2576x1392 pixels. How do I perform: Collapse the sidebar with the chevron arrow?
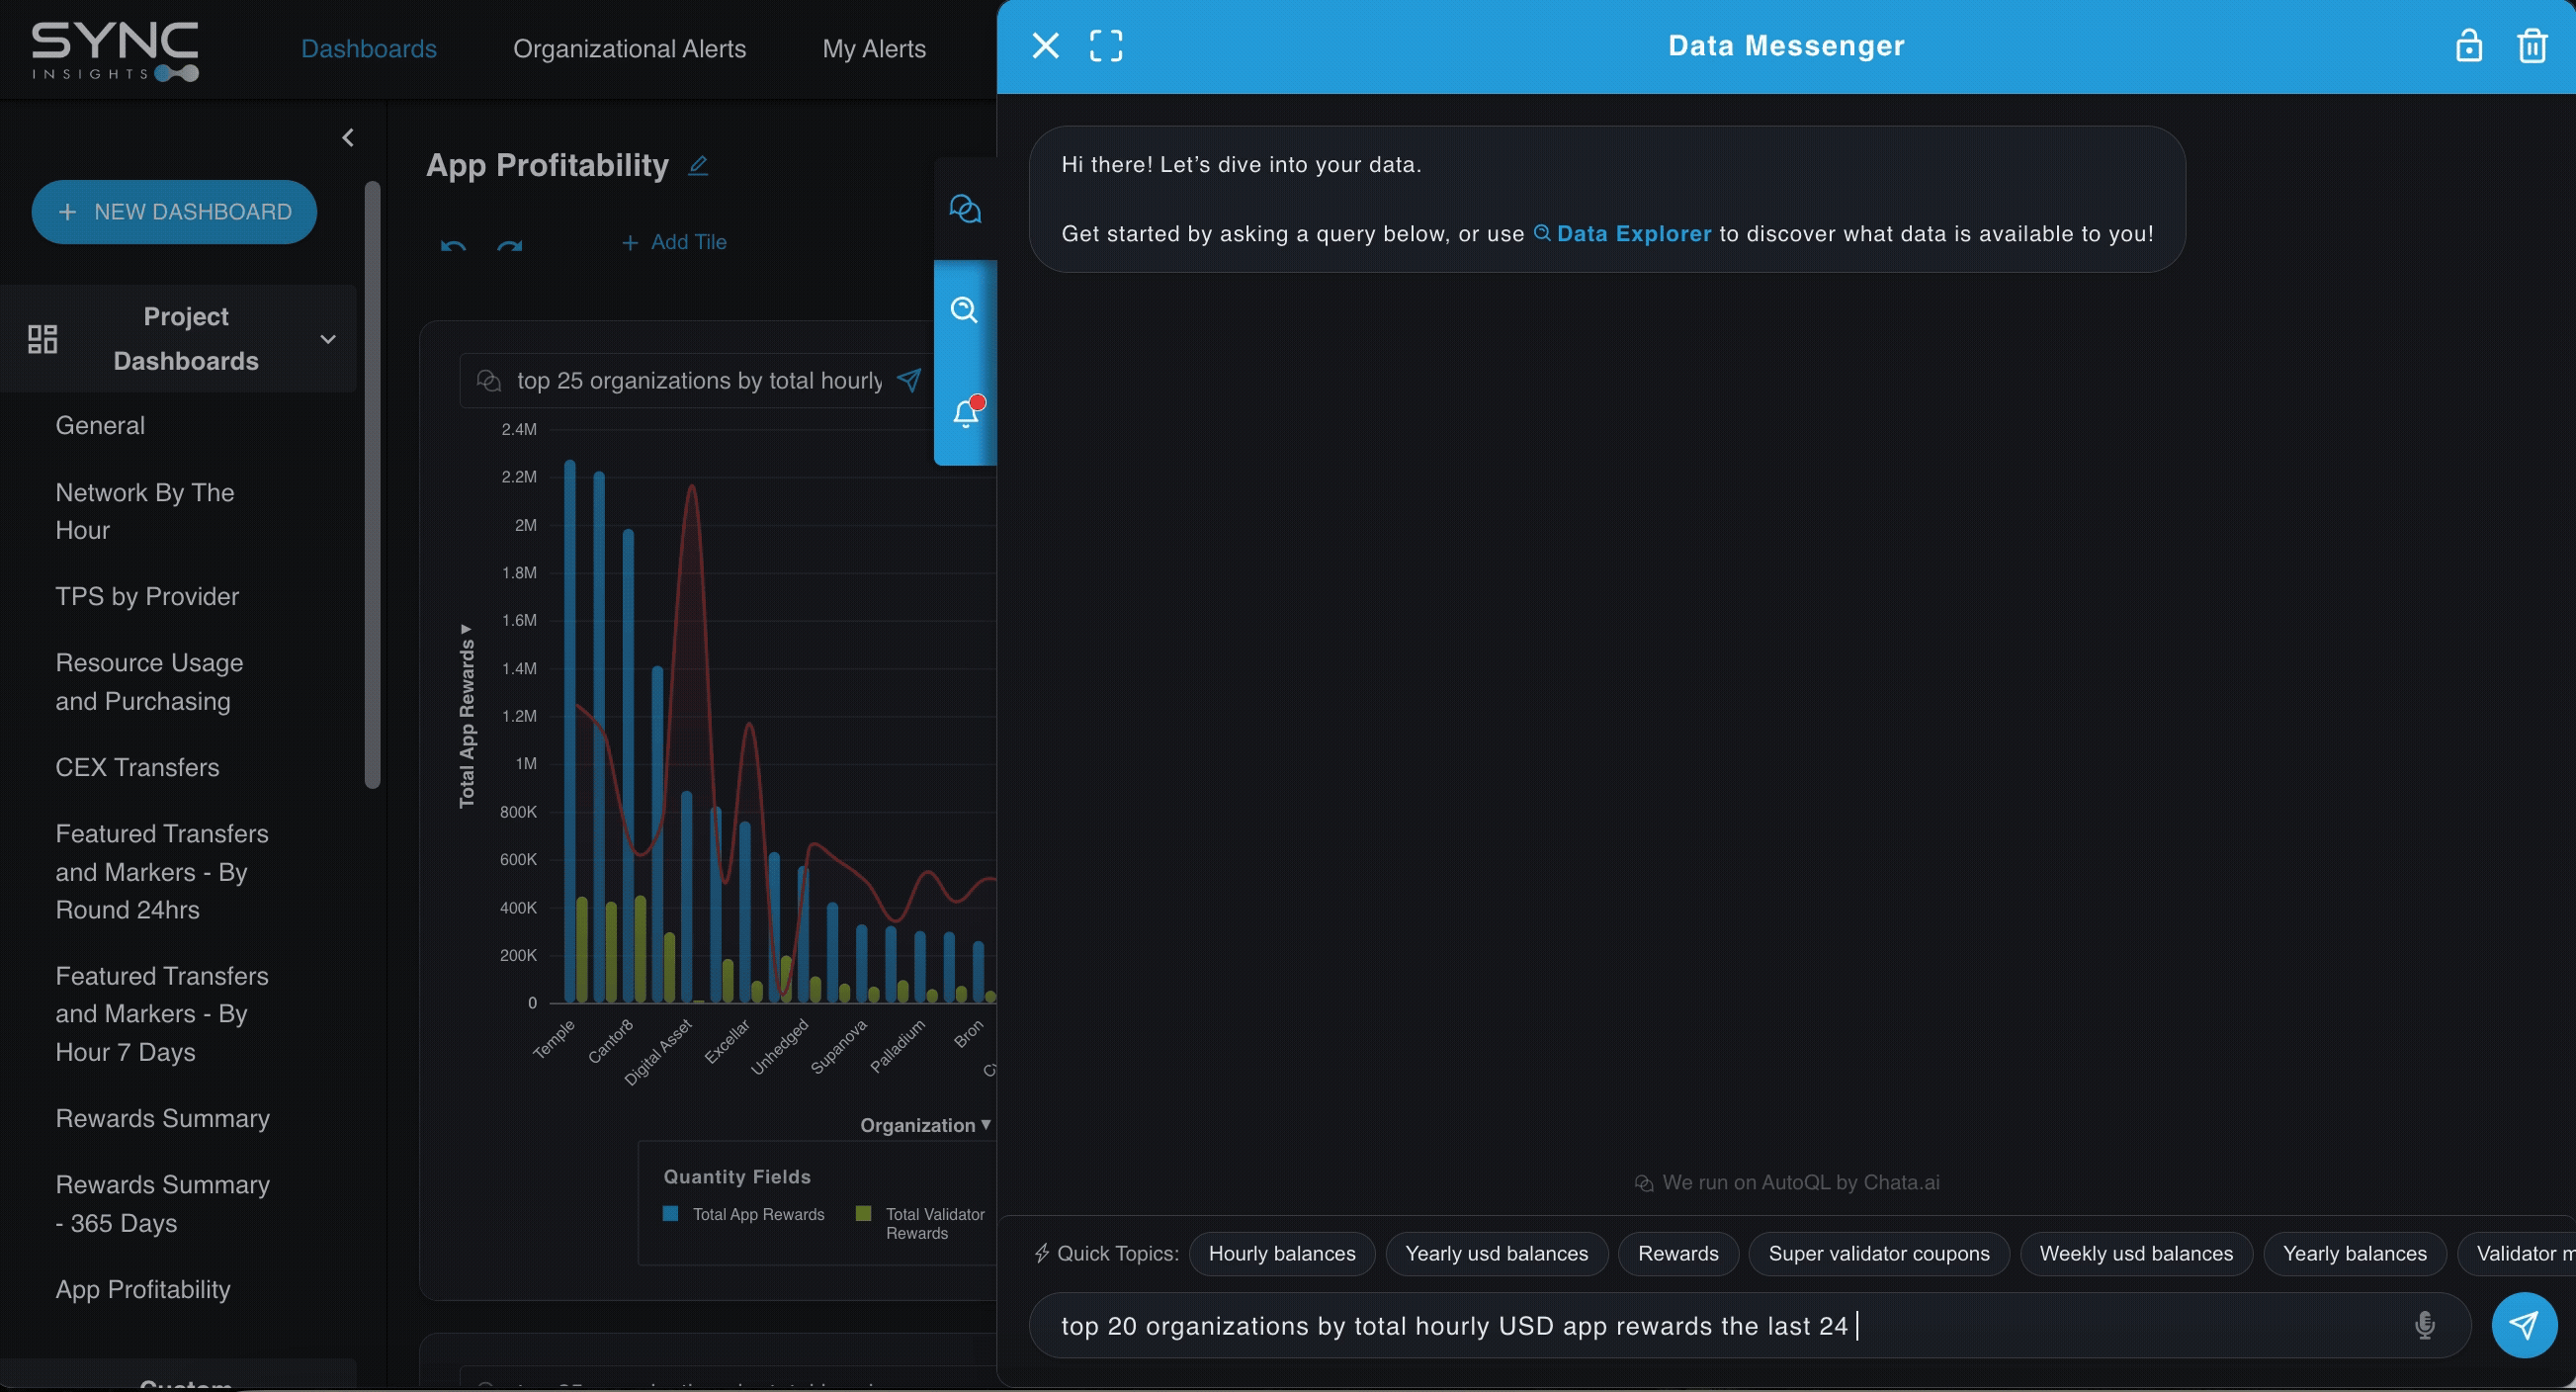tap(348, 137)
